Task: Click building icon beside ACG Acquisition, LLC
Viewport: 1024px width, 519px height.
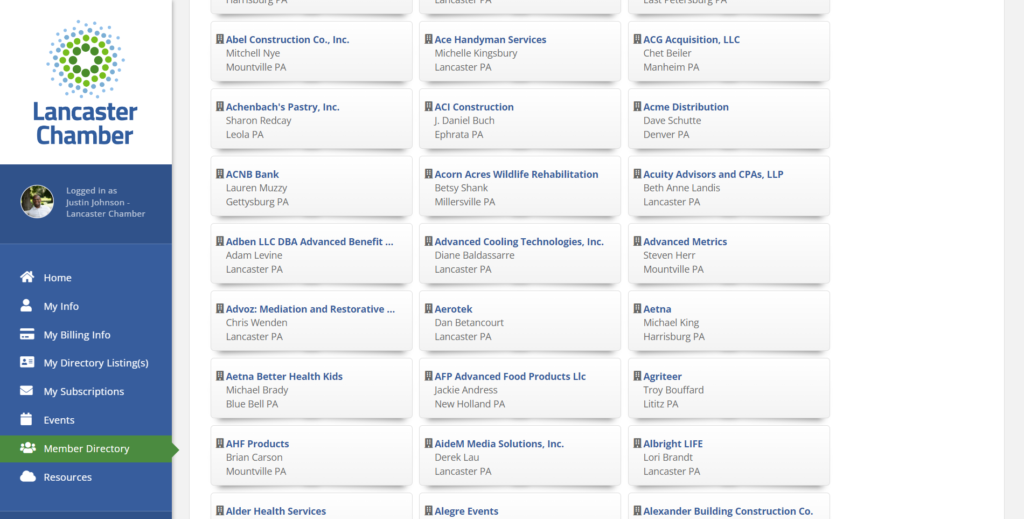Action: tap(637, 39)
